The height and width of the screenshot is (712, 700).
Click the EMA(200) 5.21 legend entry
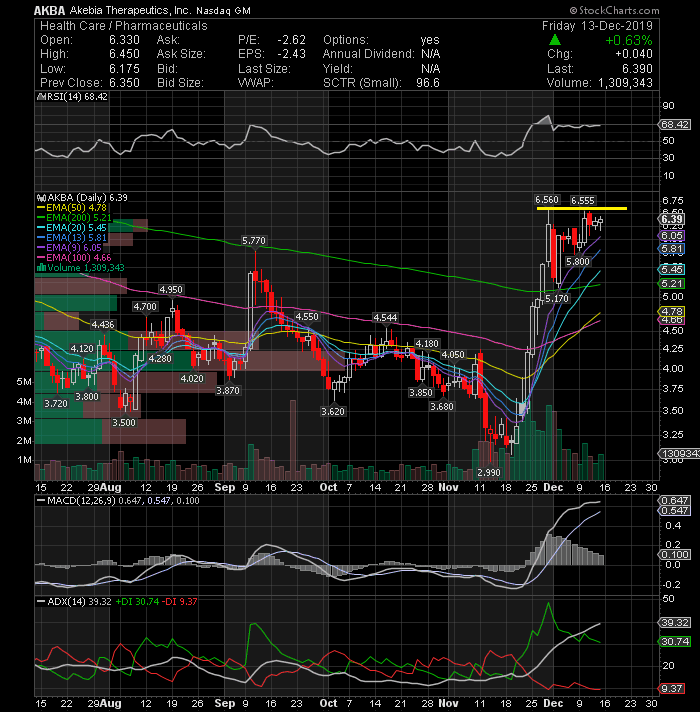[74, 218]
